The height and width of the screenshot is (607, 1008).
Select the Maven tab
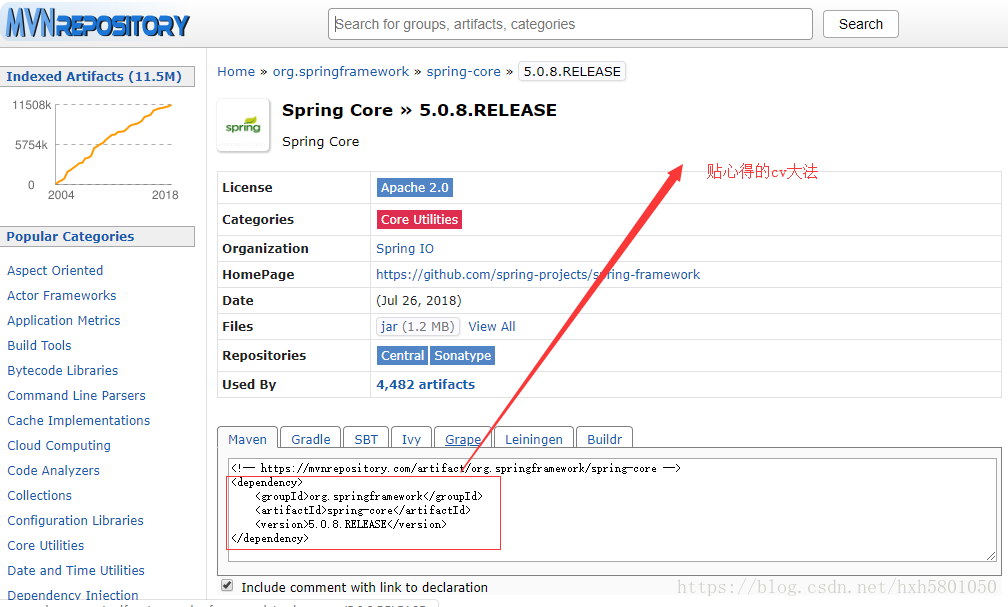248,438
